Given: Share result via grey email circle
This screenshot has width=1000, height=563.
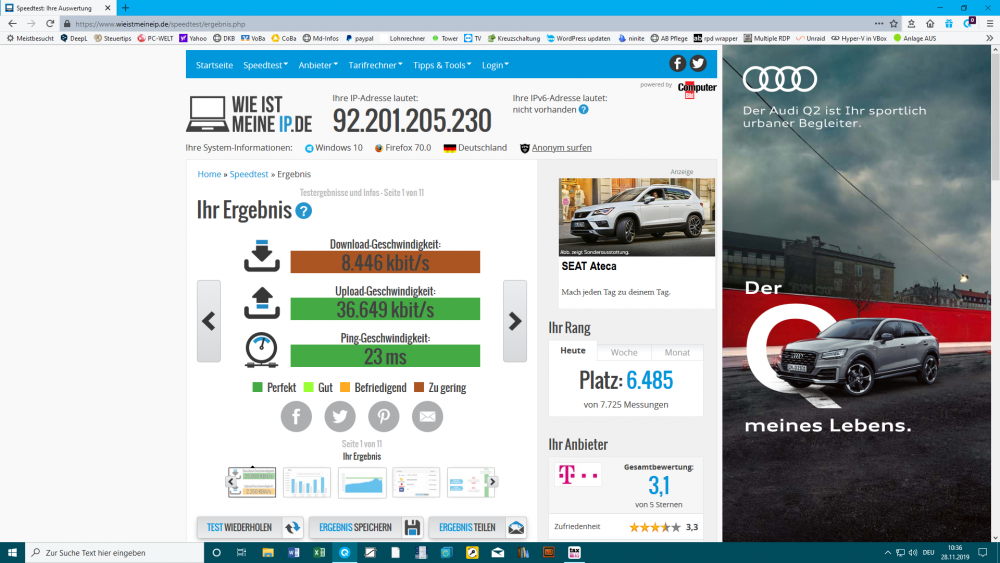Looking at the screenshot, I should click(x=427, y=416).
